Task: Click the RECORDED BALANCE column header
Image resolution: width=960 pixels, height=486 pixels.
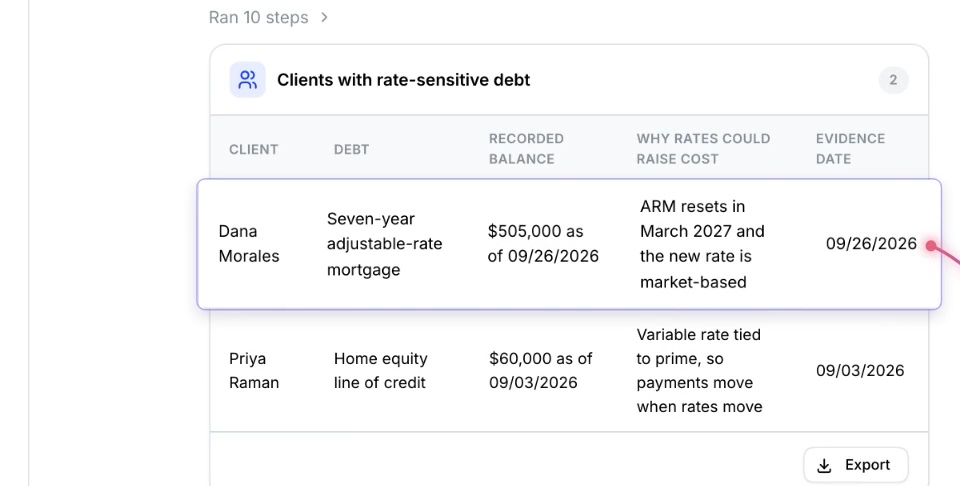Action: click(x=527, y=149)
